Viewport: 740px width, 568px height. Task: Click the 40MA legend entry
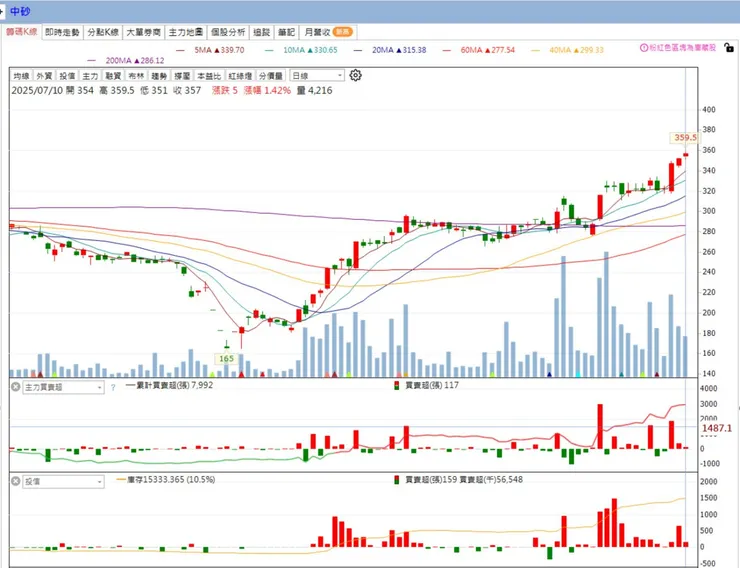point(567,50)
